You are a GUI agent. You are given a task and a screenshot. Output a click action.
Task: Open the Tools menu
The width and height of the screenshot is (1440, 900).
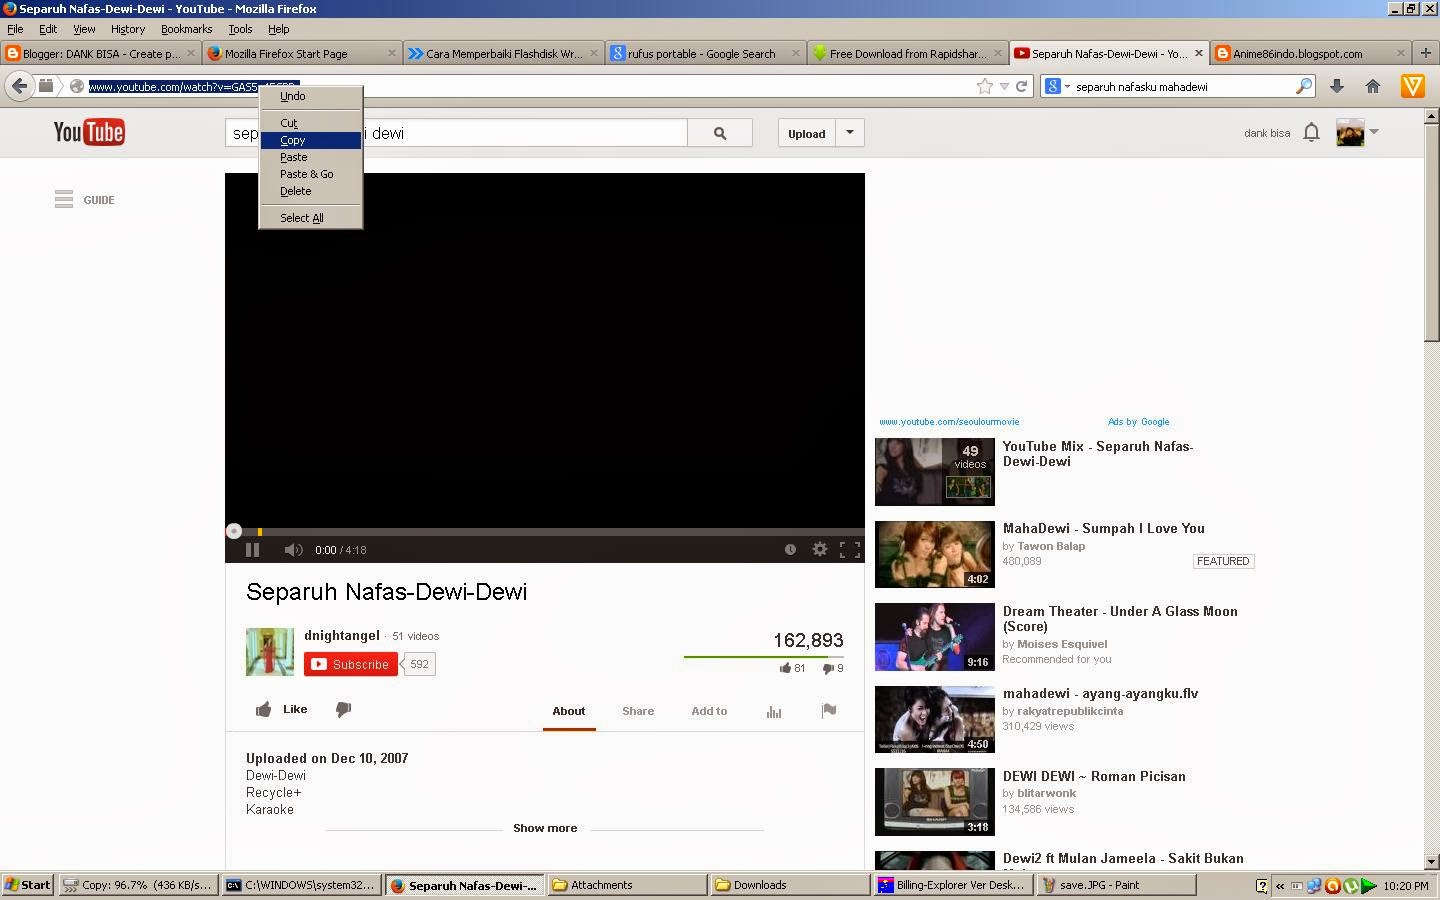[240, 29]
